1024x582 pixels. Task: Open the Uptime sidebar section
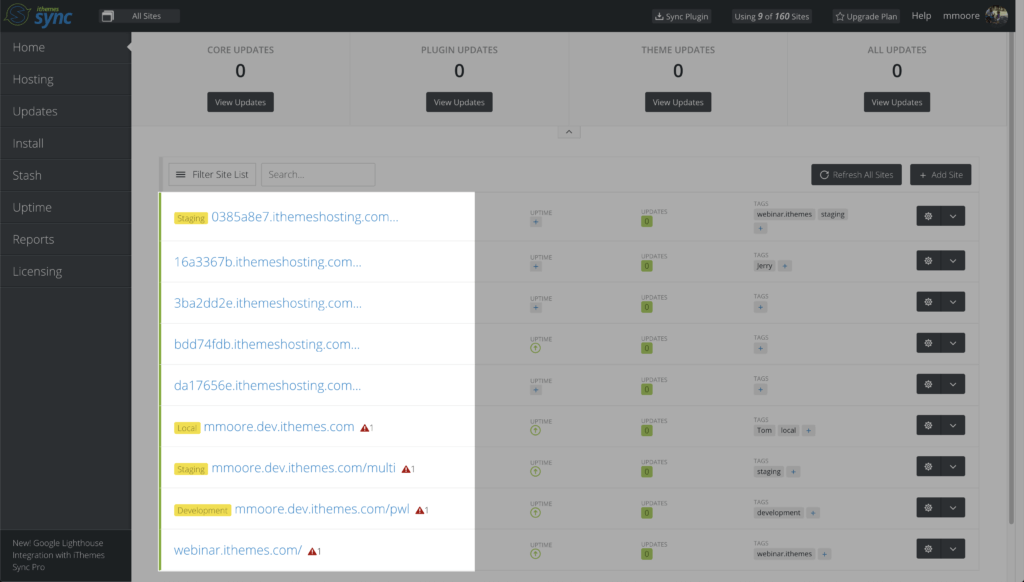pyautogui.click(x=65, y=208)
